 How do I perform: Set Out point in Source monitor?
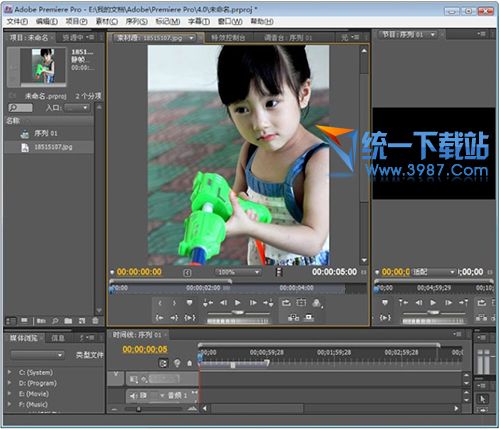[174, 303]
